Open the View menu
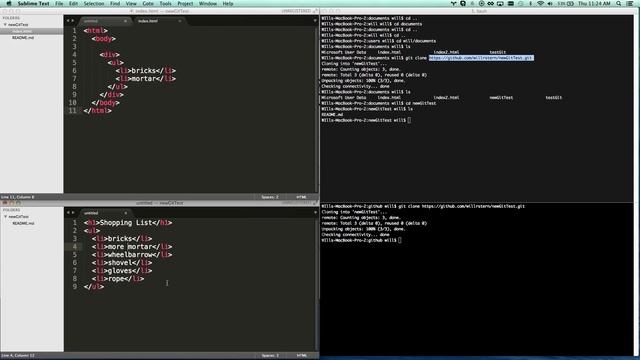The width and height of the screenshot is (640, 360). (x=131, y=3)
